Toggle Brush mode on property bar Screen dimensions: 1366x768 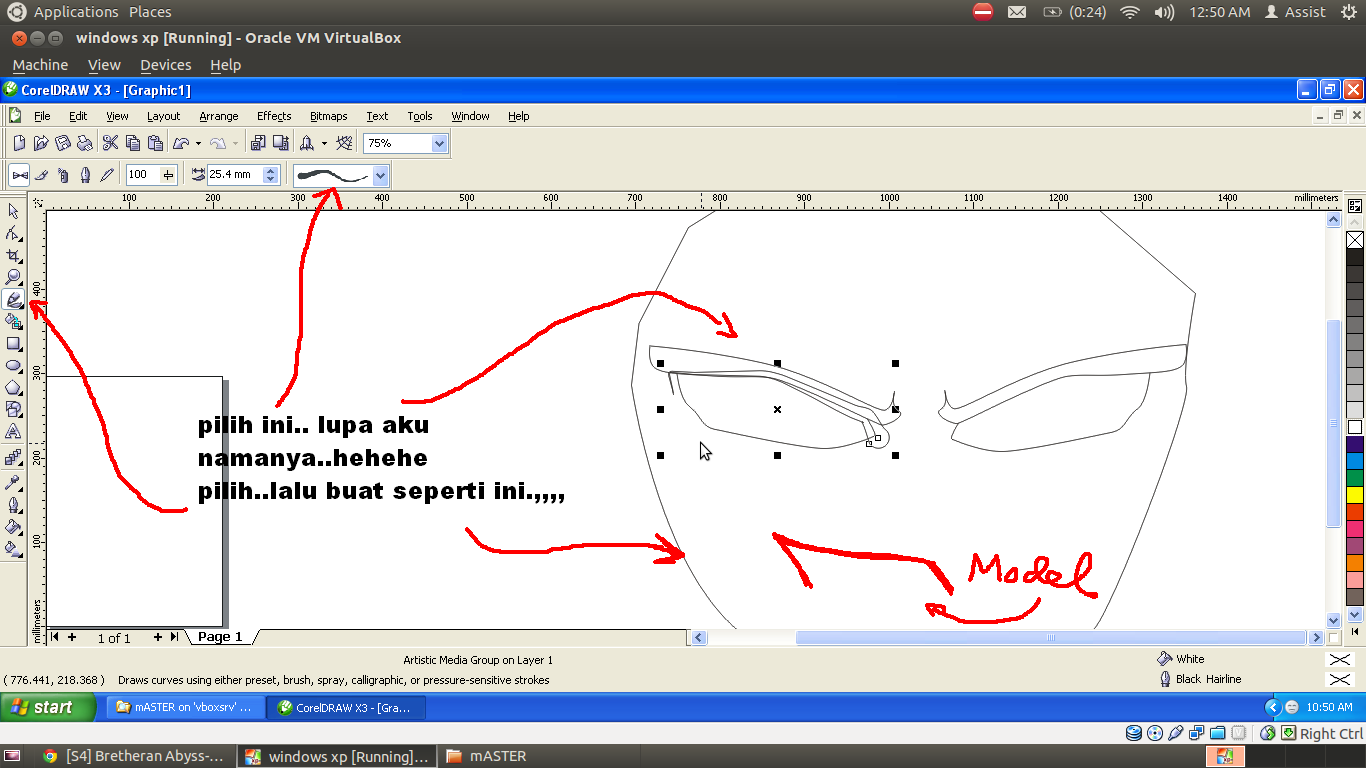41,175
